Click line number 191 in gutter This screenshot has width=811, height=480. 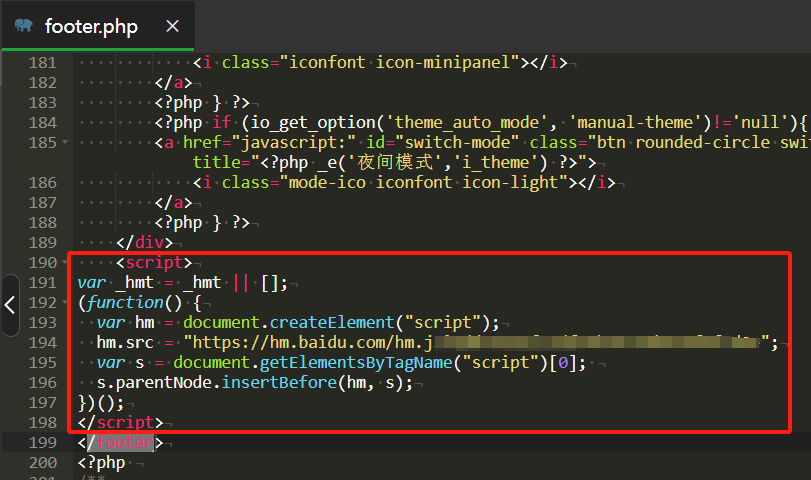[42, 283]
